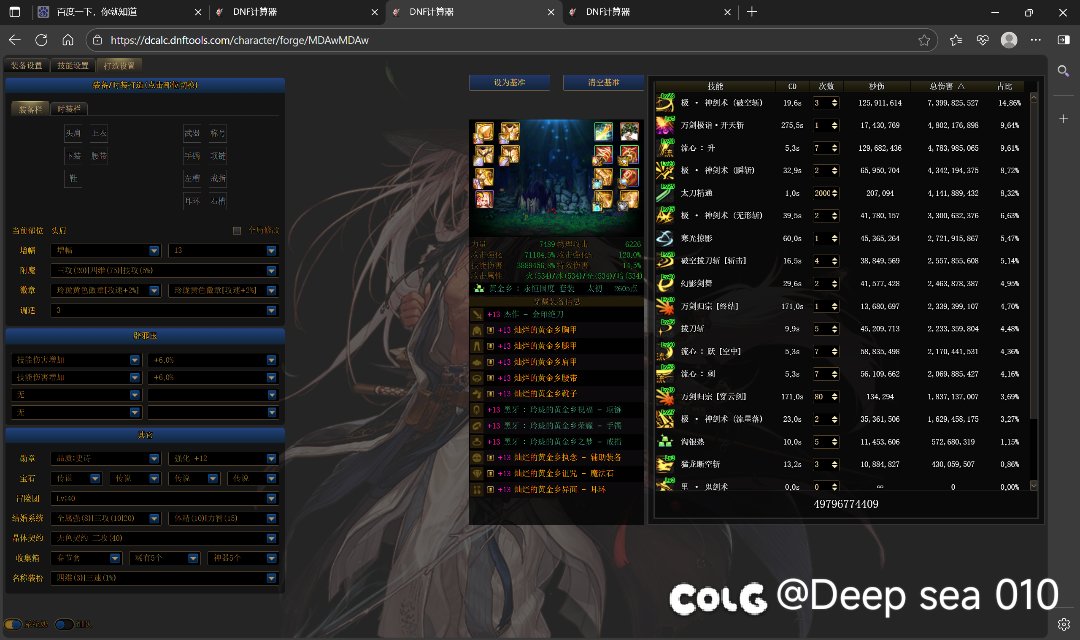The width and height of the screenshot is (1080, 640).
Task: Click the address bar URL field
Action: pos(510,40)
